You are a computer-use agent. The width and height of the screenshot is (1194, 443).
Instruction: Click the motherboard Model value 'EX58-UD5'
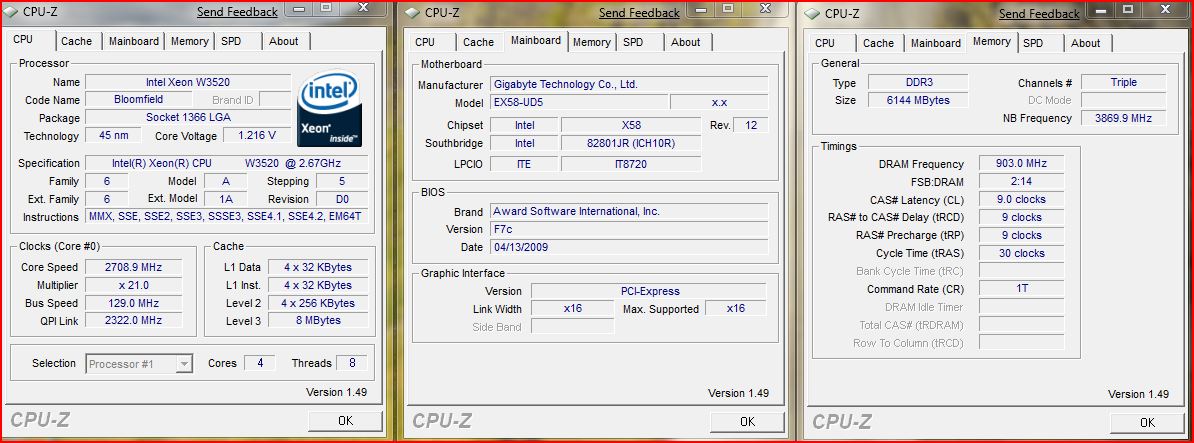pos(578,102)
